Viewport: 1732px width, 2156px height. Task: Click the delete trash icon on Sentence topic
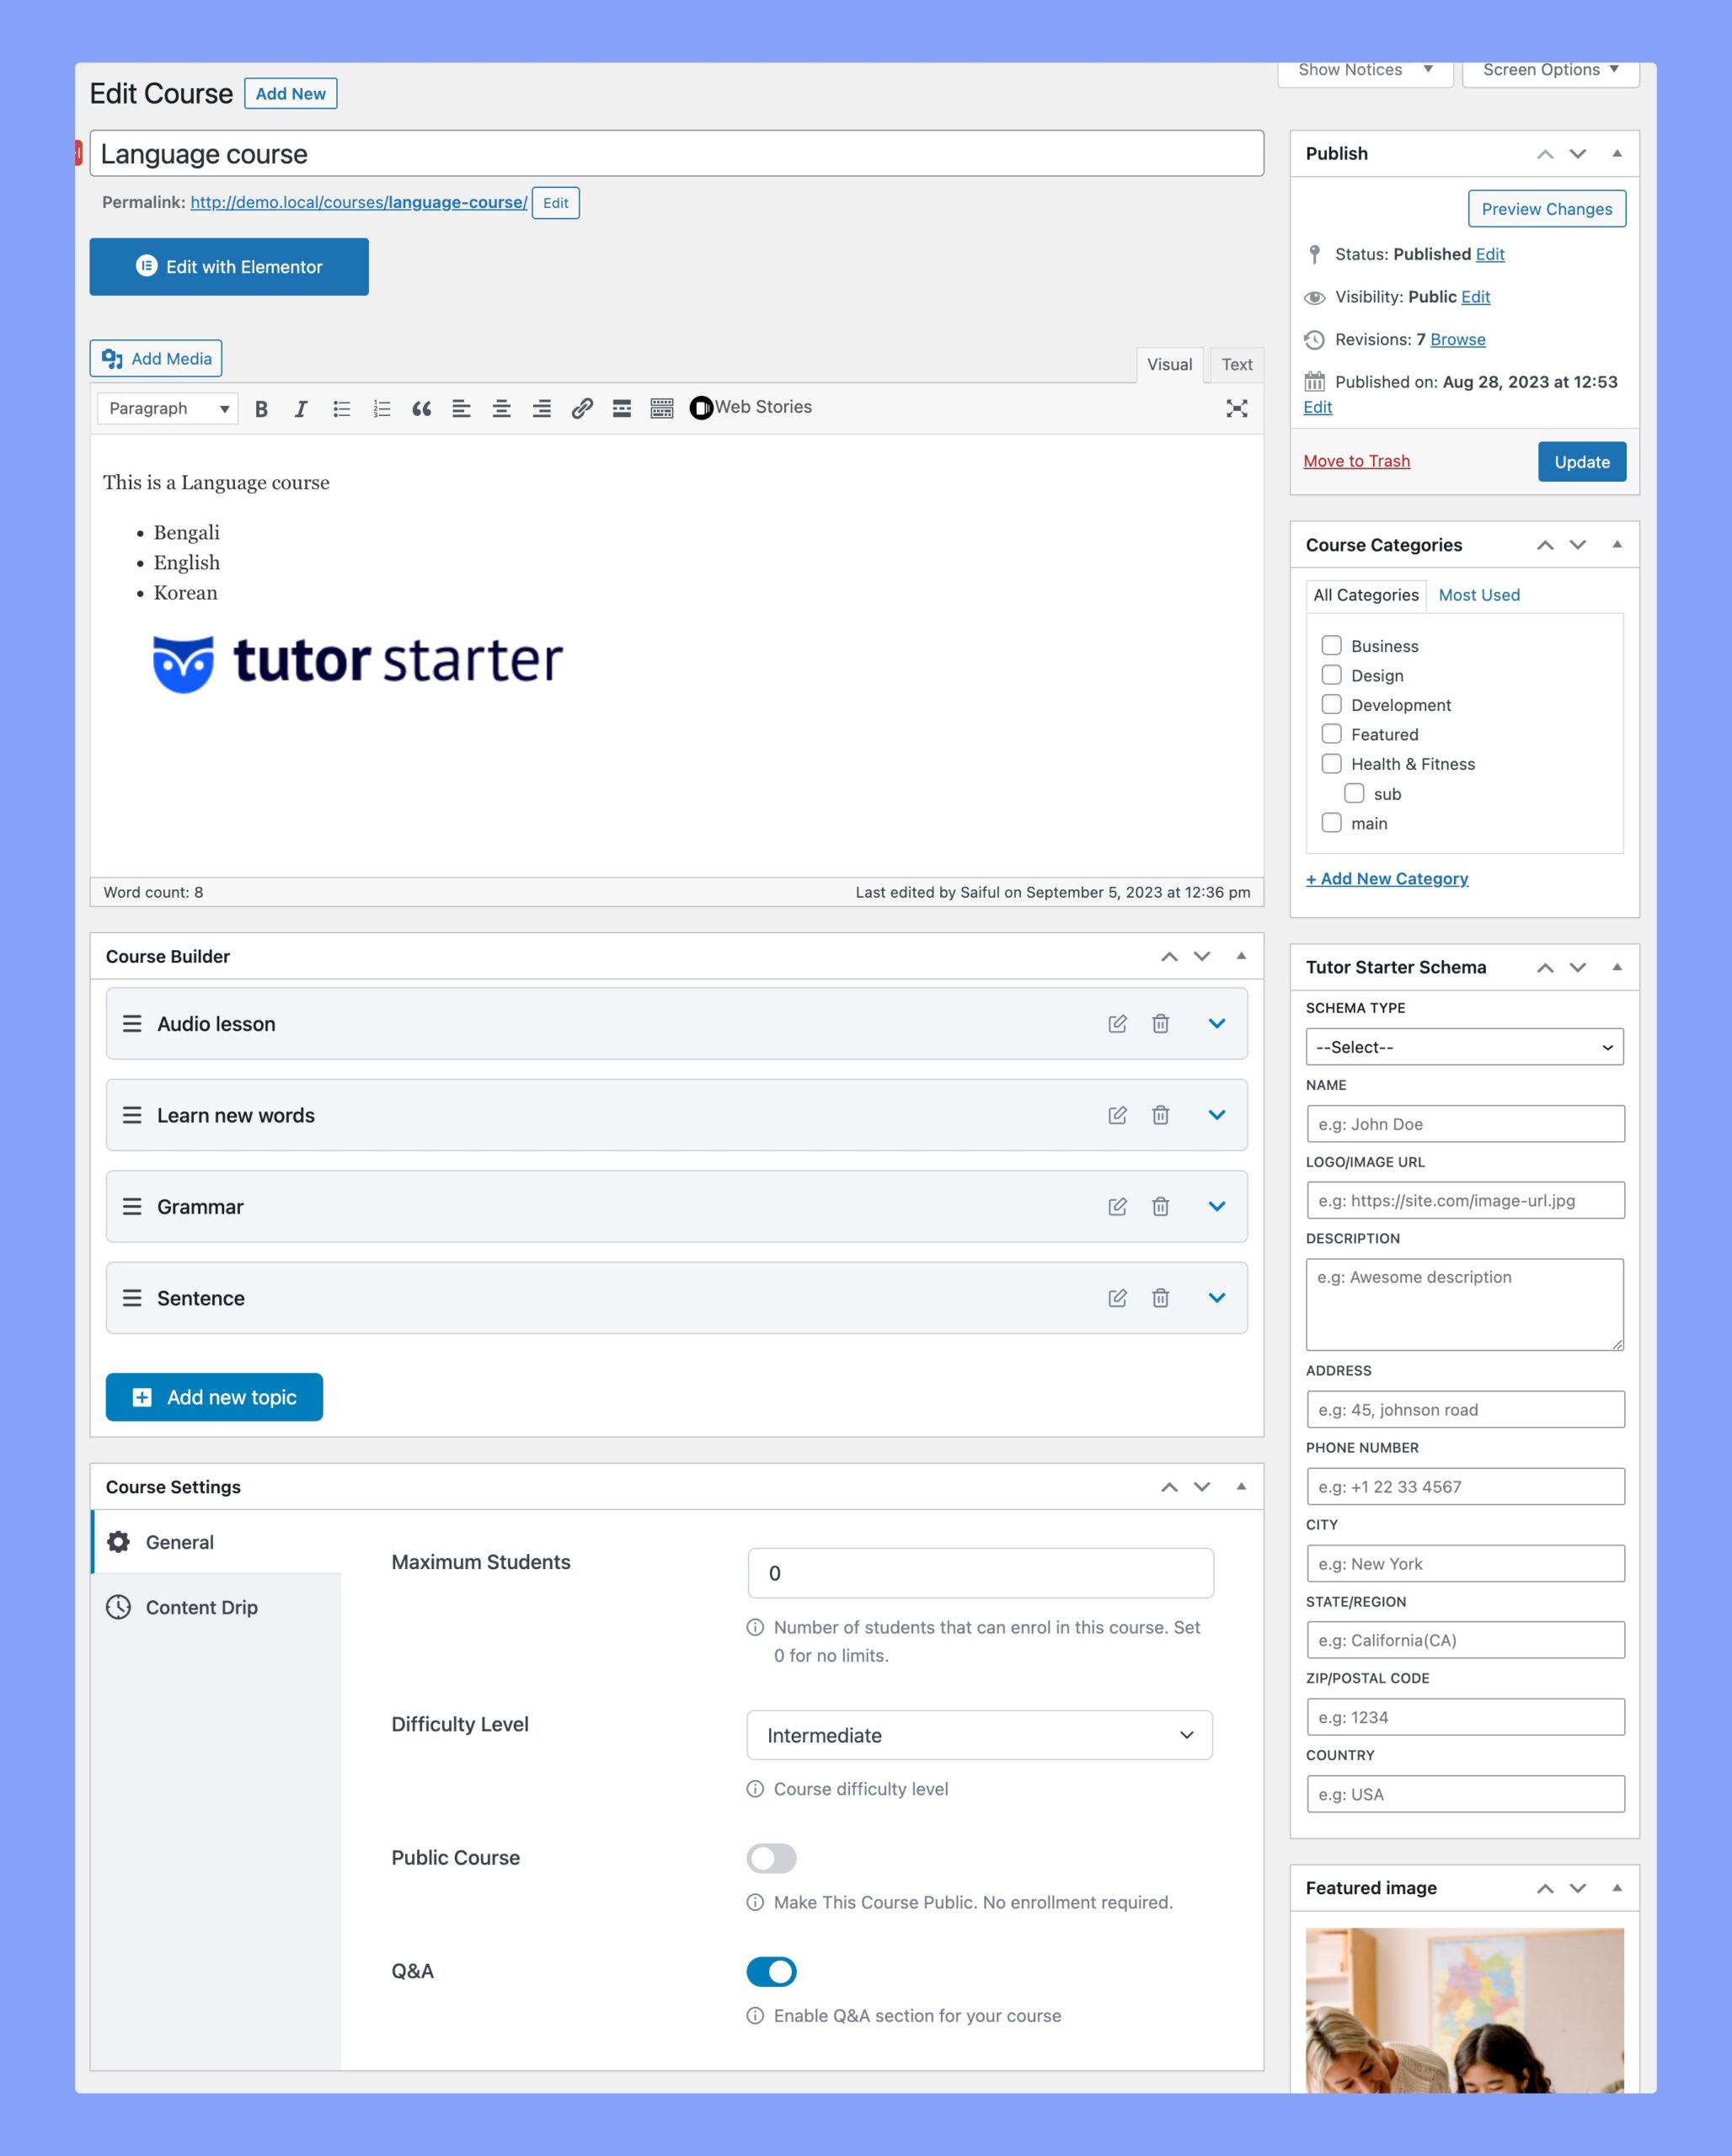1161,1297
